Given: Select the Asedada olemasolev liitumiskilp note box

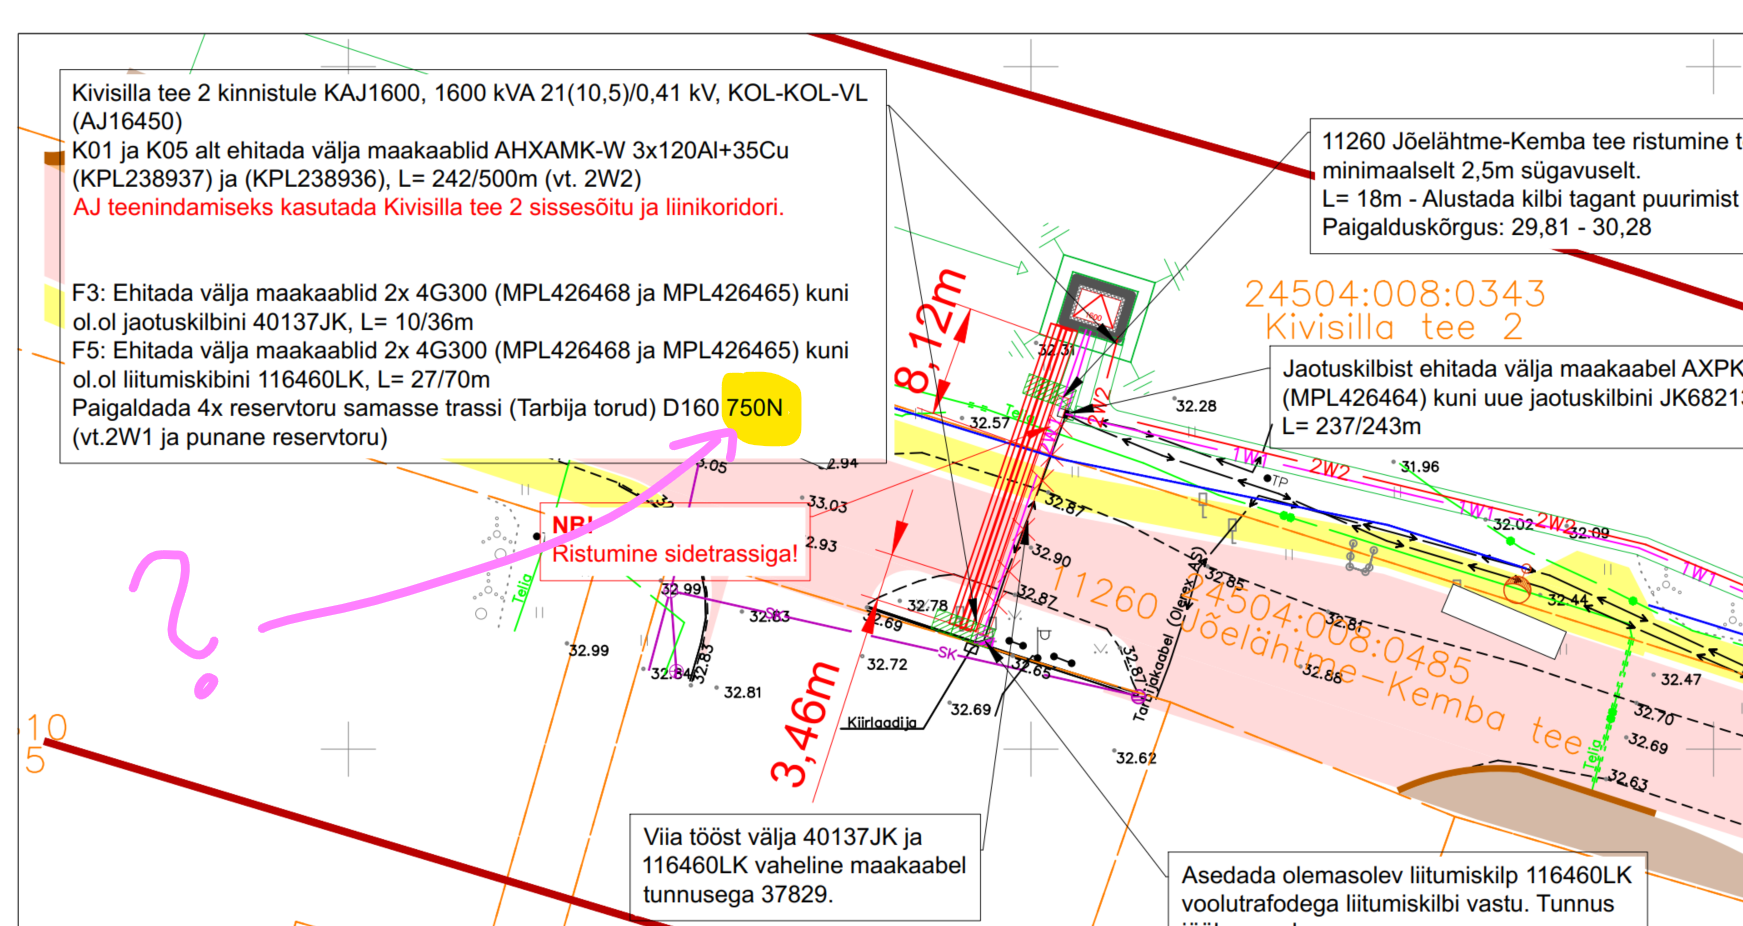Looking at the screenshot, I should [1406, 889].
